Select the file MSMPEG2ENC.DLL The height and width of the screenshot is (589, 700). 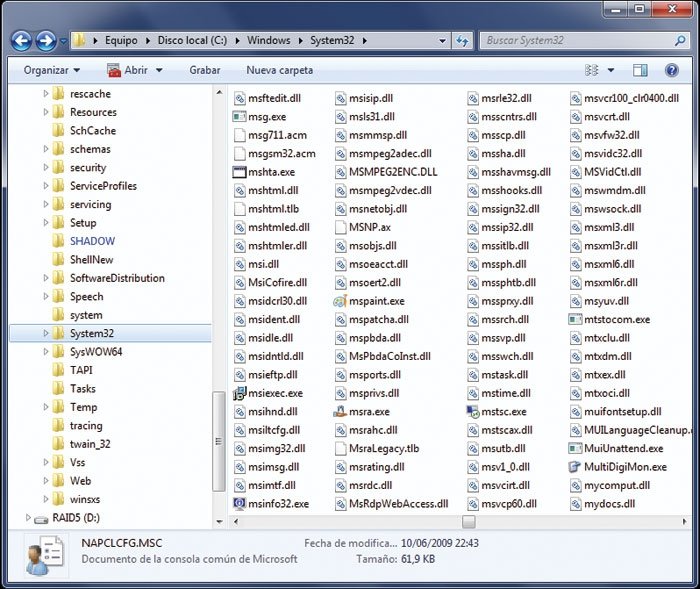(x=386, y=172)
